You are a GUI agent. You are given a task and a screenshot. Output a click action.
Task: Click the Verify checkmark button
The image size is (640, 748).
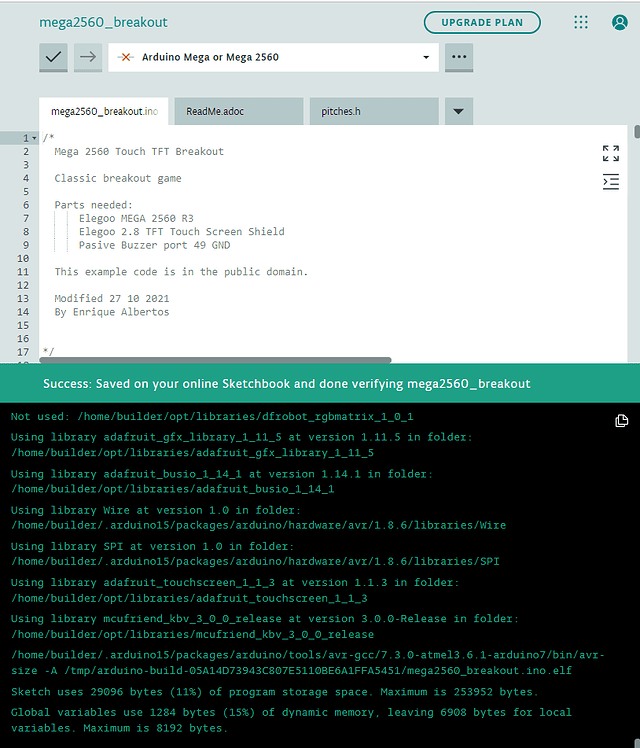coord(53,57)
